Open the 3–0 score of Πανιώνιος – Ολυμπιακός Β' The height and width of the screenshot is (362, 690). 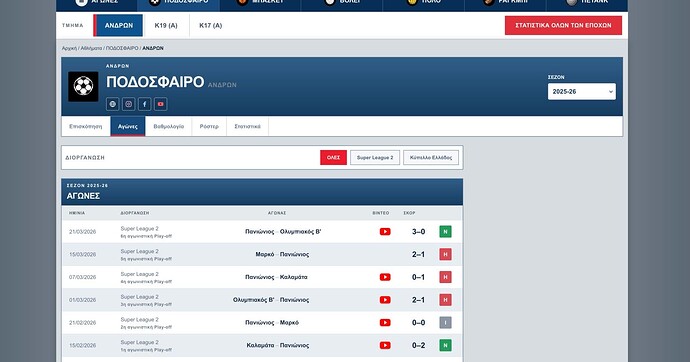coord(418,232)
